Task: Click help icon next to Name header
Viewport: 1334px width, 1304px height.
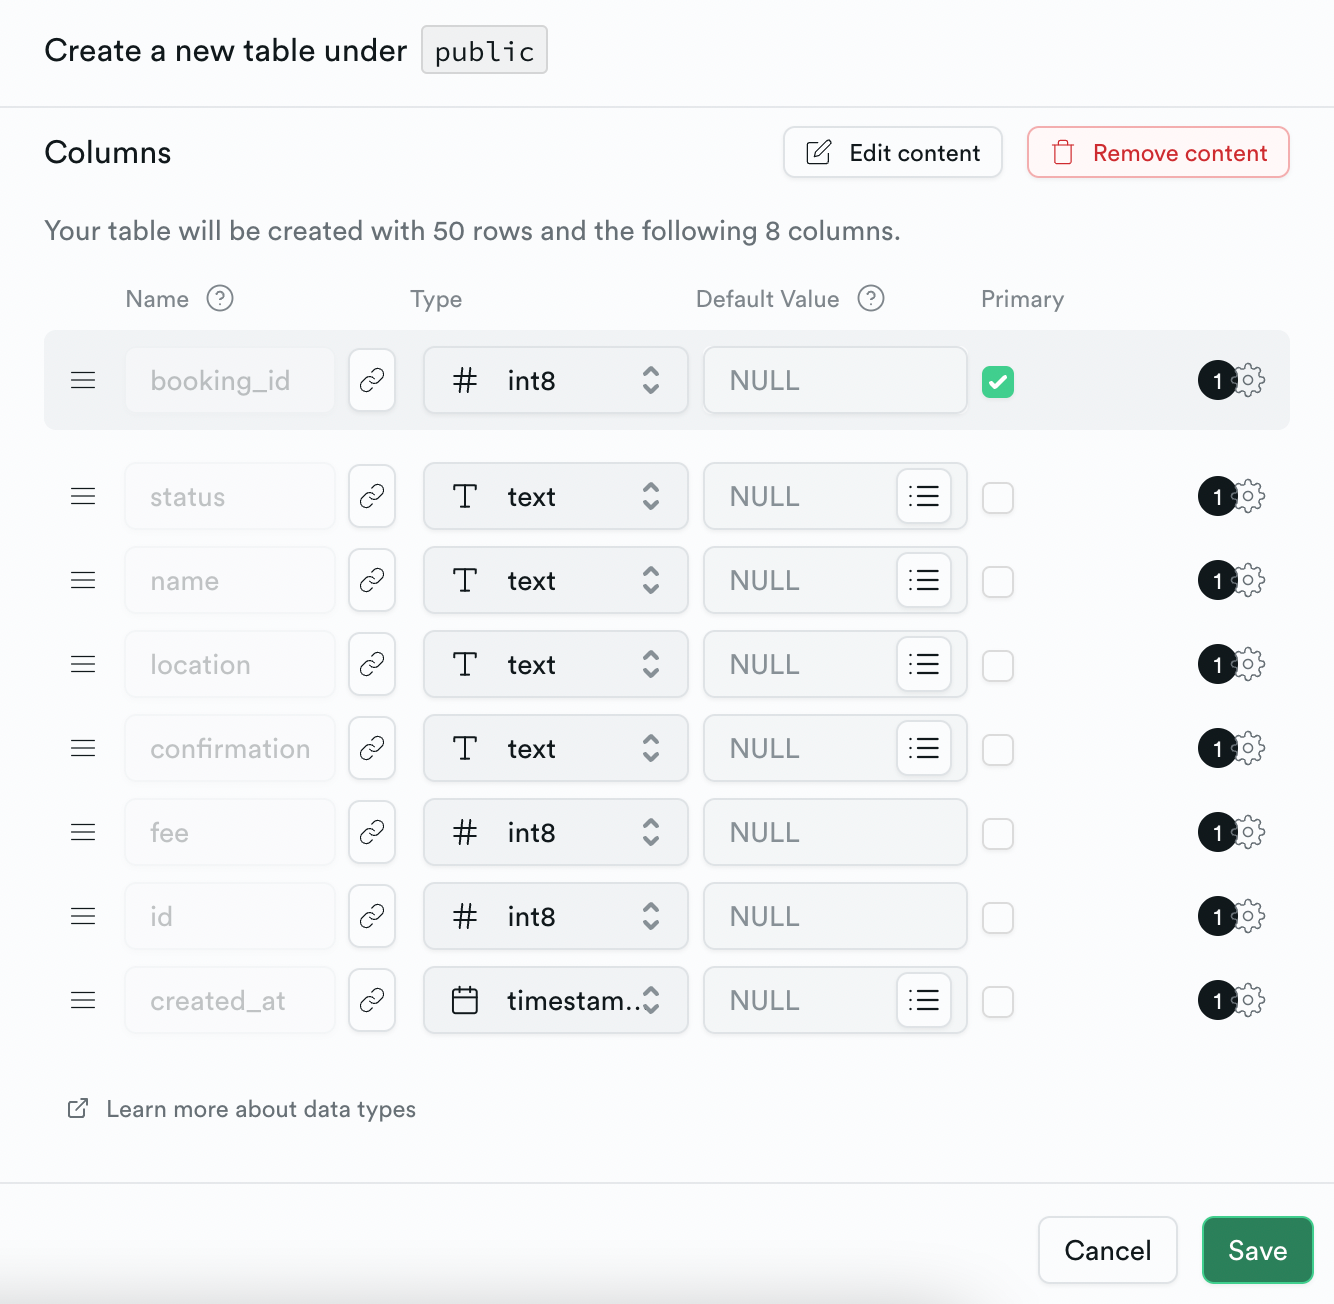Action: coord(220,298)
